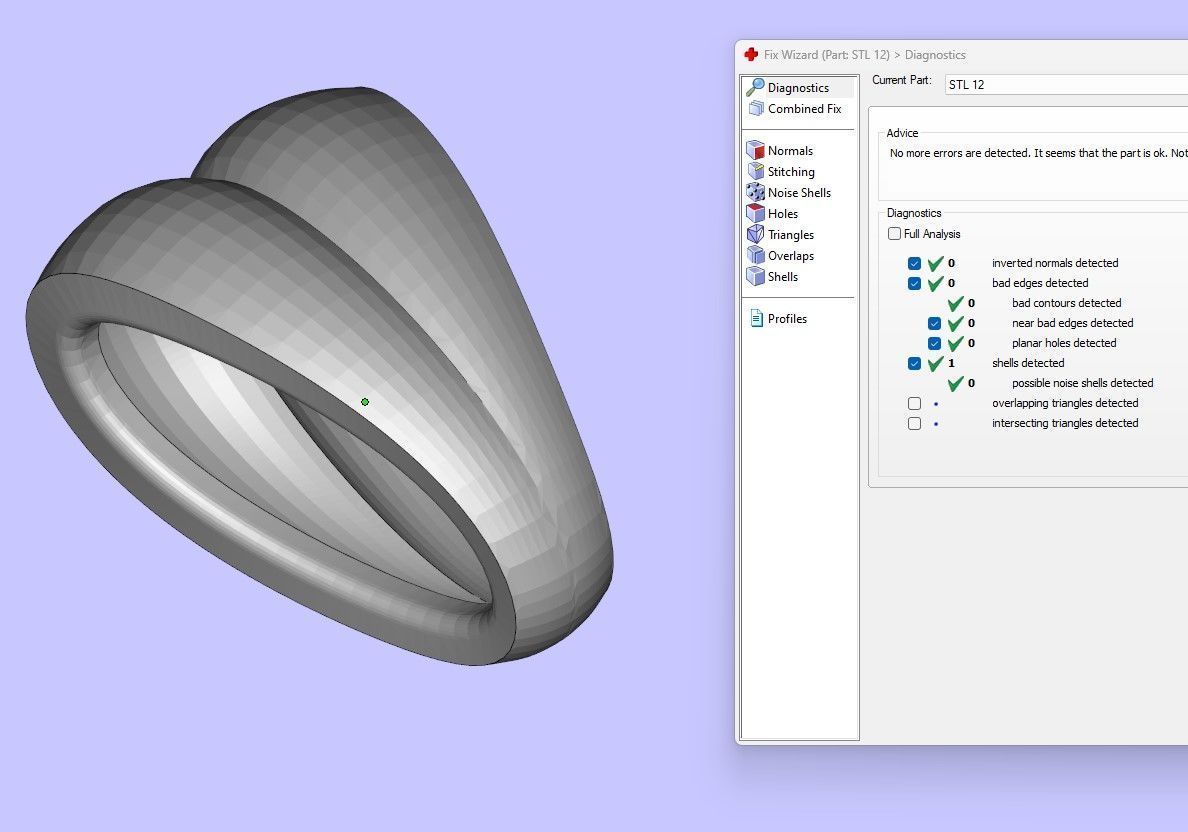
Task: Uncheck planar holes detected checkbox
Action: coord(934,343)
